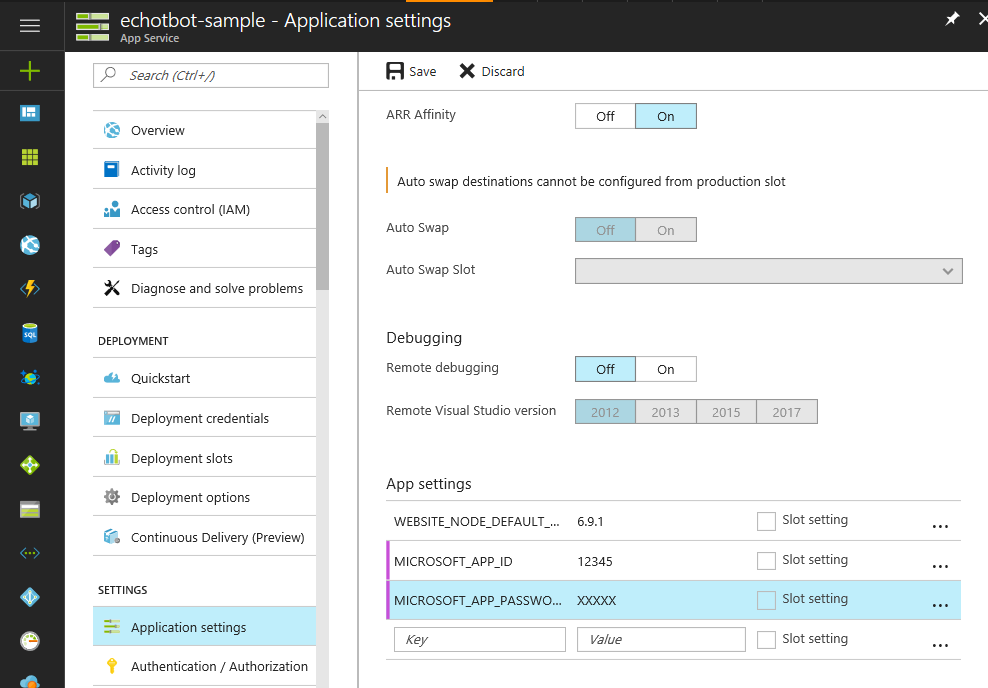Open ellipsis menu for empty Key row

point(940,645)
